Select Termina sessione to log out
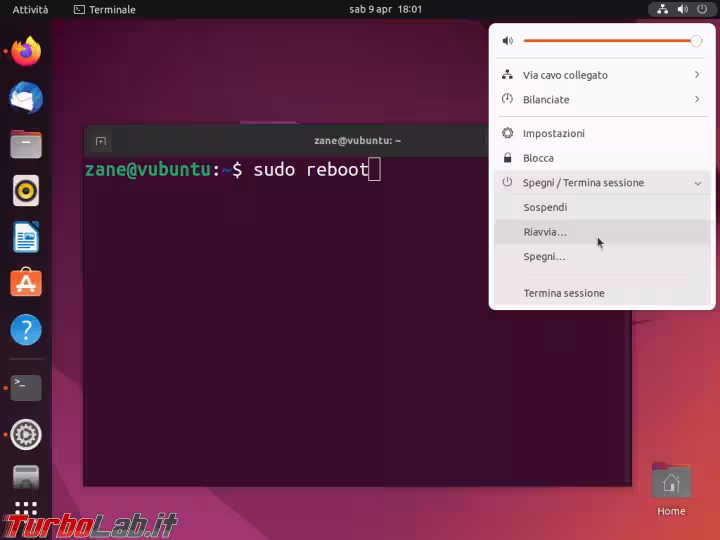This screenshot has width=720, height=540. click(x=602, y=293)
